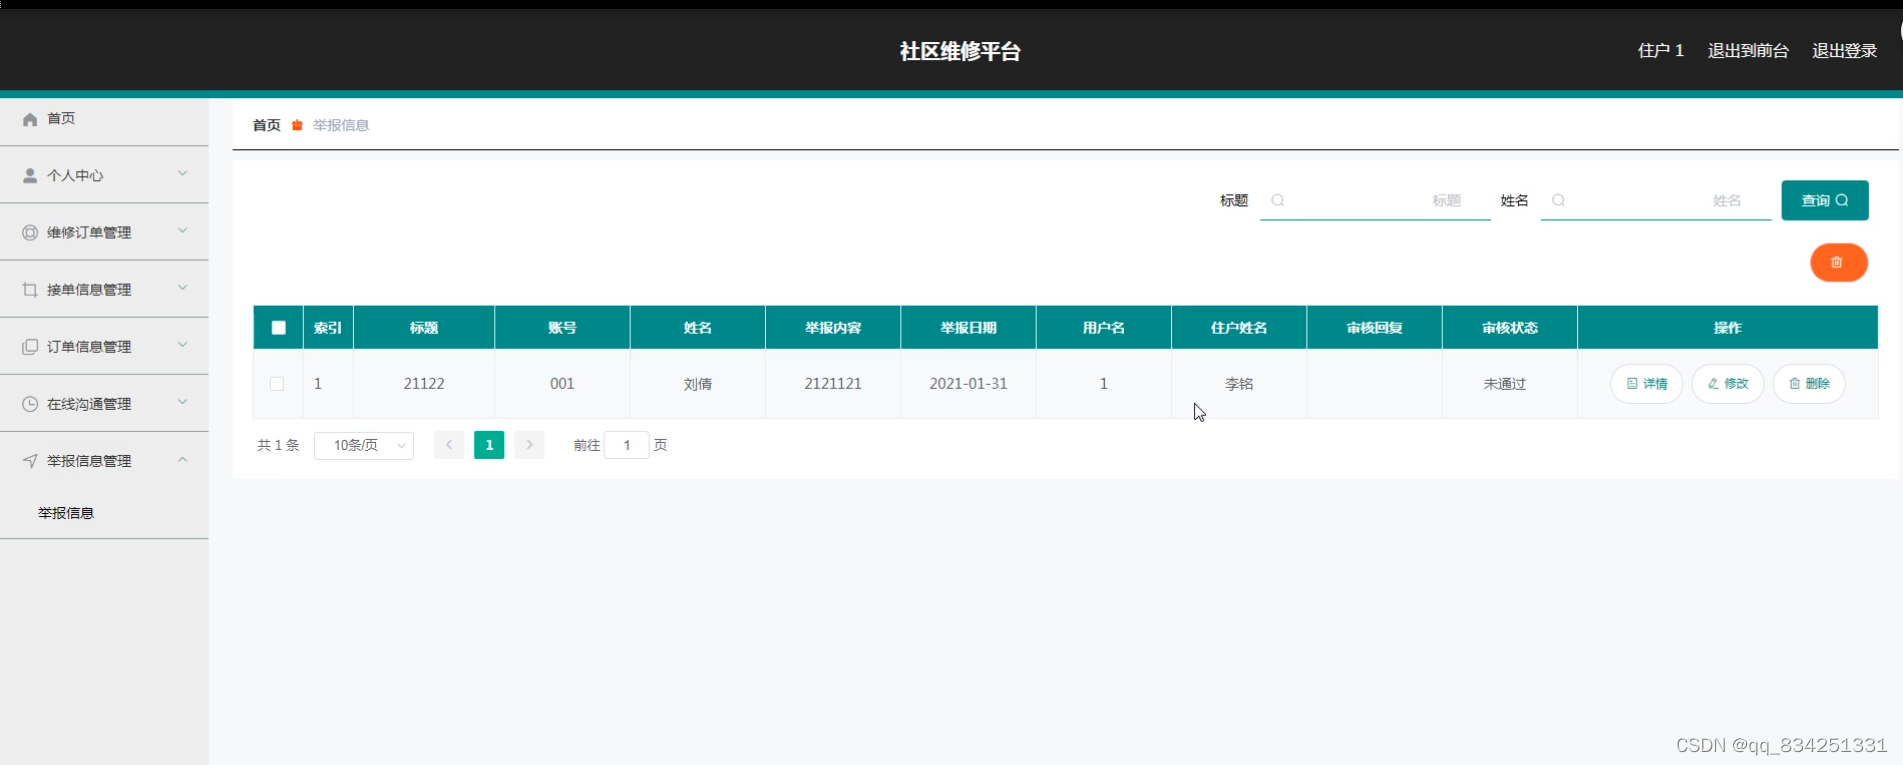Toggle the select-all checkbox in table header

click(x=278, y=327)
